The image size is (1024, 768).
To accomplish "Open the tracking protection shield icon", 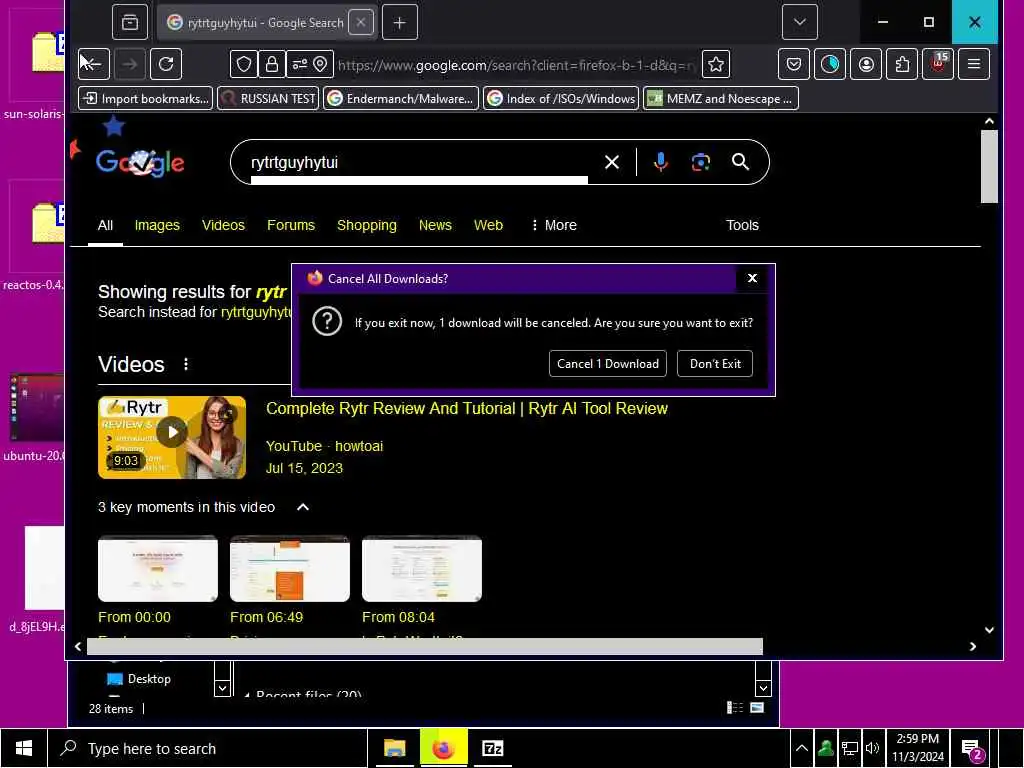I will point(244,64).
